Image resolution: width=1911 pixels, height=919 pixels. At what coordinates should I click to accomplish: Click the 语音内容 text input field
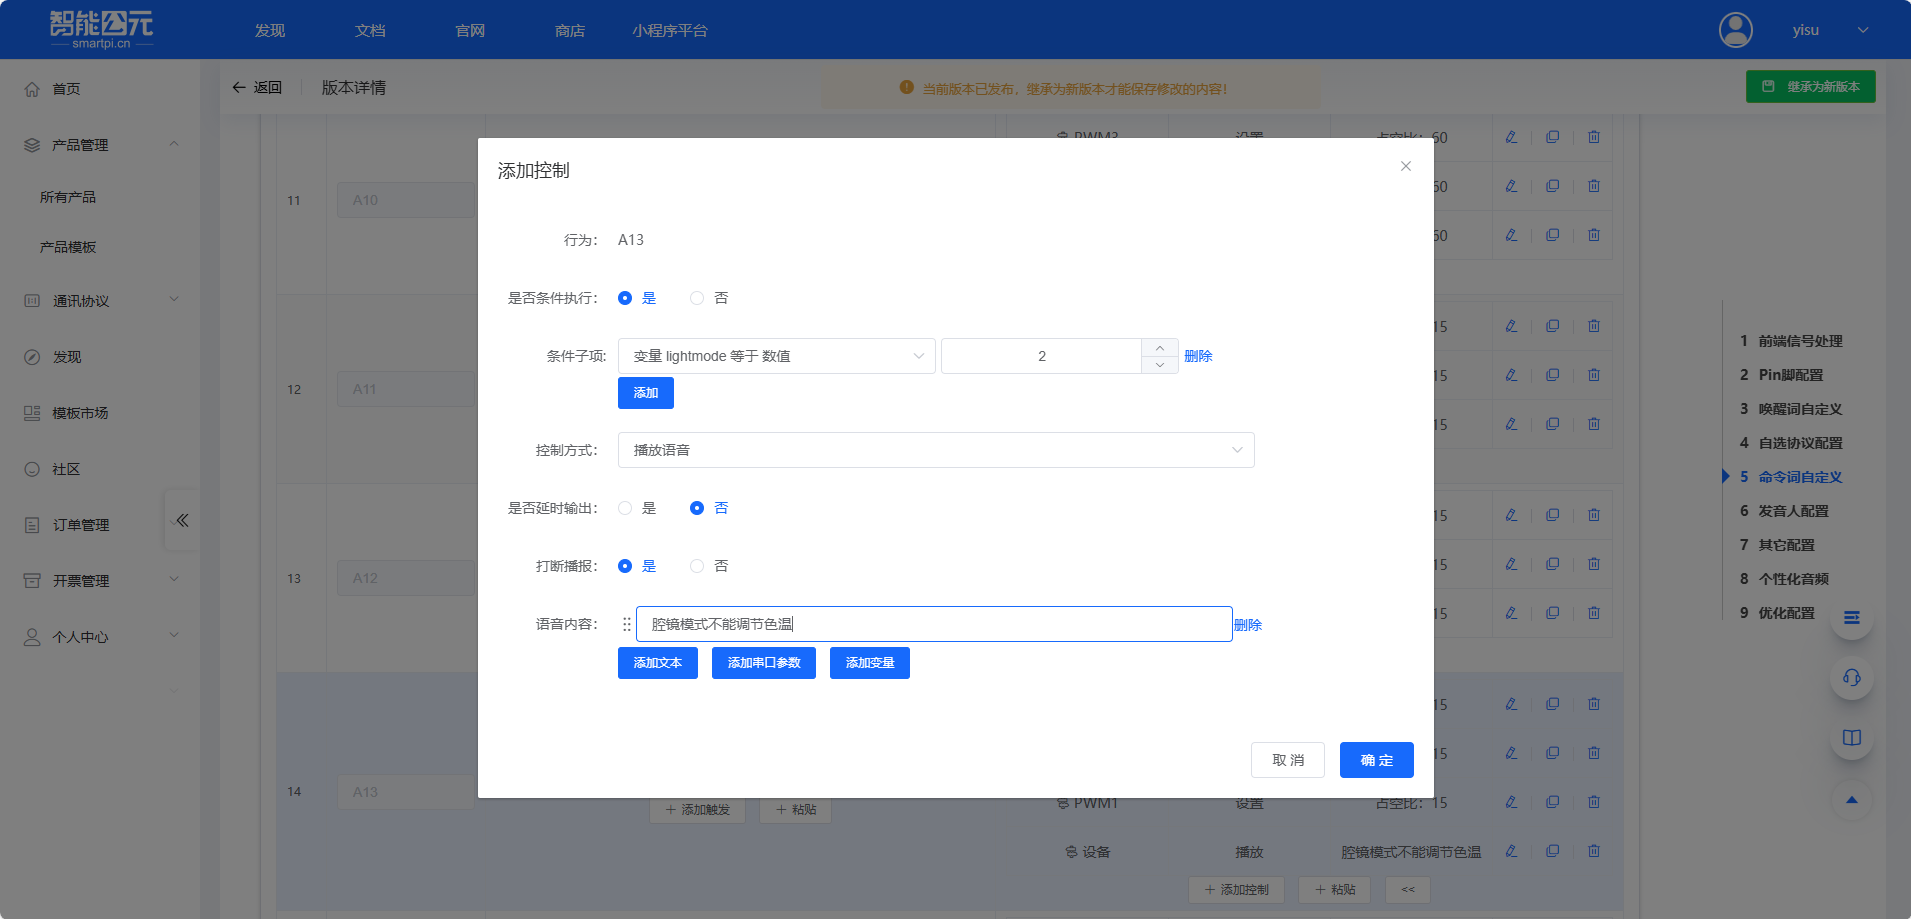933,624
